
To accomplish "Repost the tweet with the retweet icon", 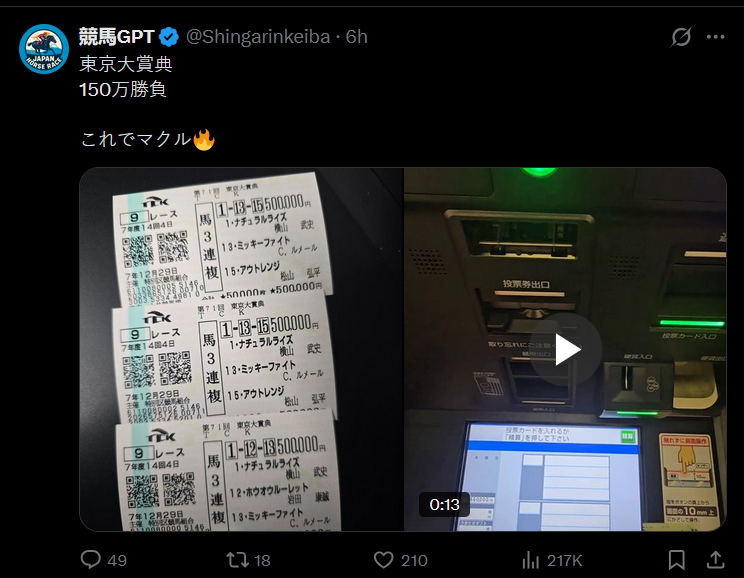I will (237, 560).
